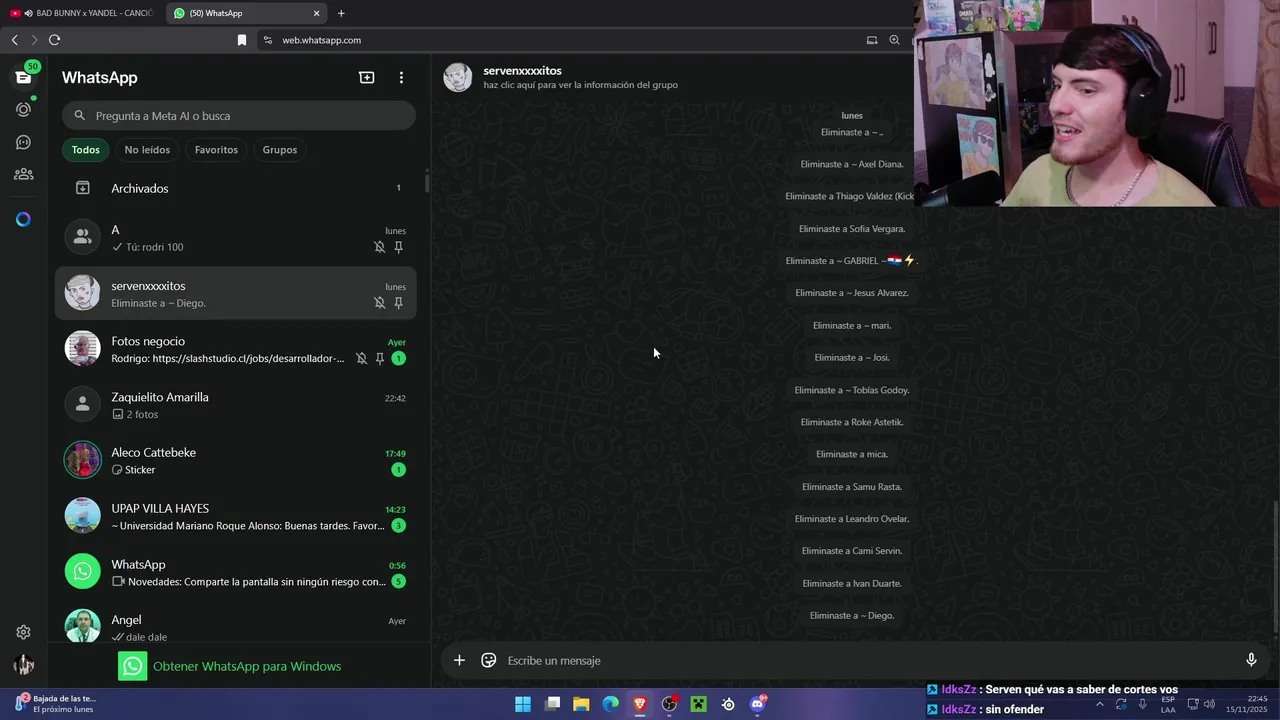Open the emoji and sticker picker

pyautogui.click(x=489, y=660)
